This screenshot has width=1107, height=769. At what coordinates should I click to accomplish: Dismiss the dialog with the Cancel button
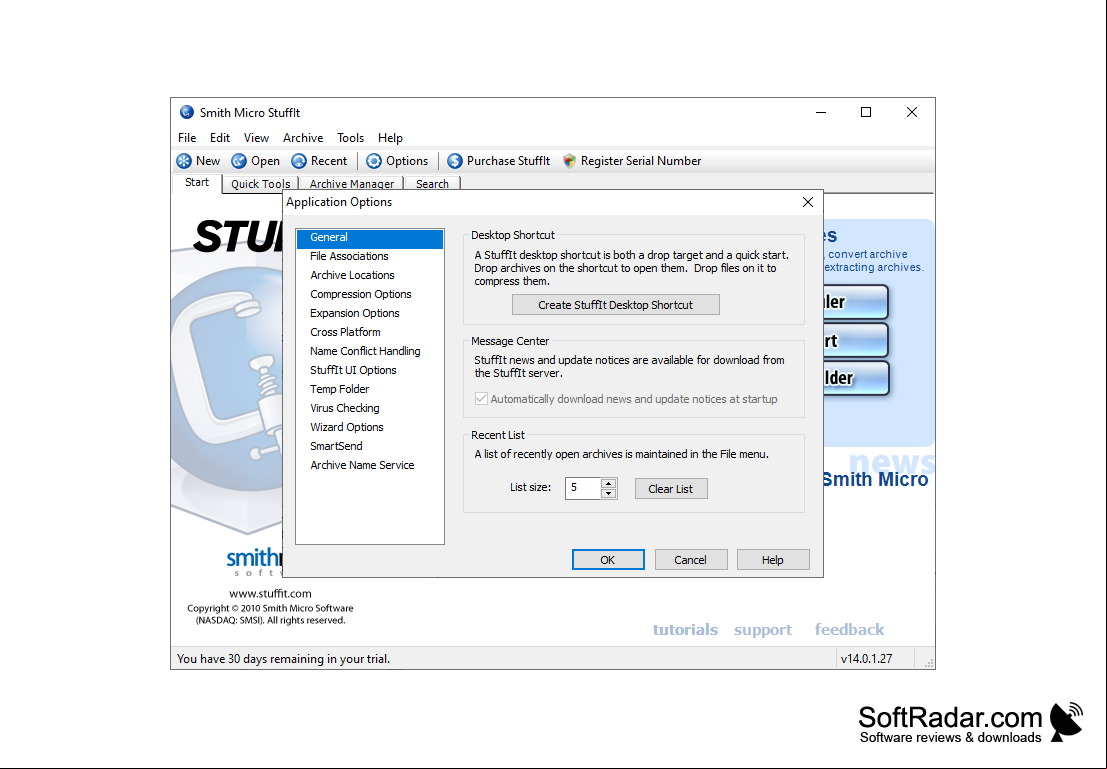tap(690, 560)
